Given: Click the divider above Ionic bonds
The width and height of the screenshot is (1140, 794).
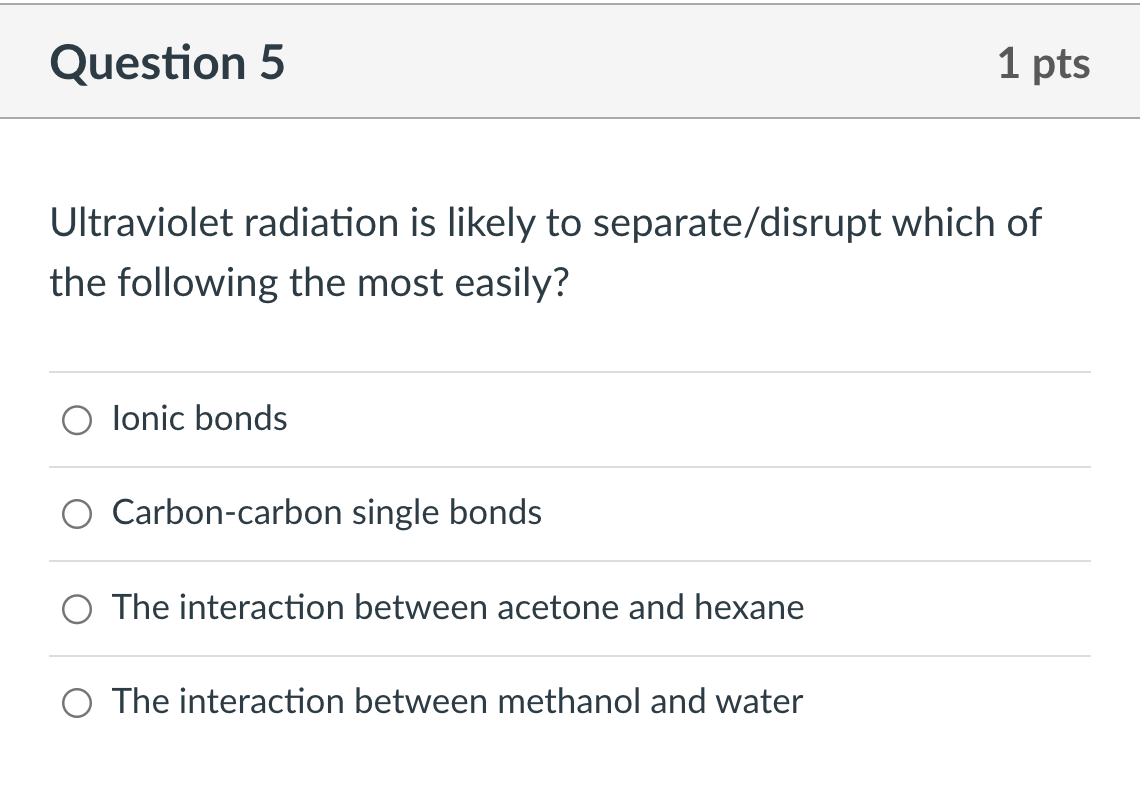Looking at the screenshot, I should point(569,371).
